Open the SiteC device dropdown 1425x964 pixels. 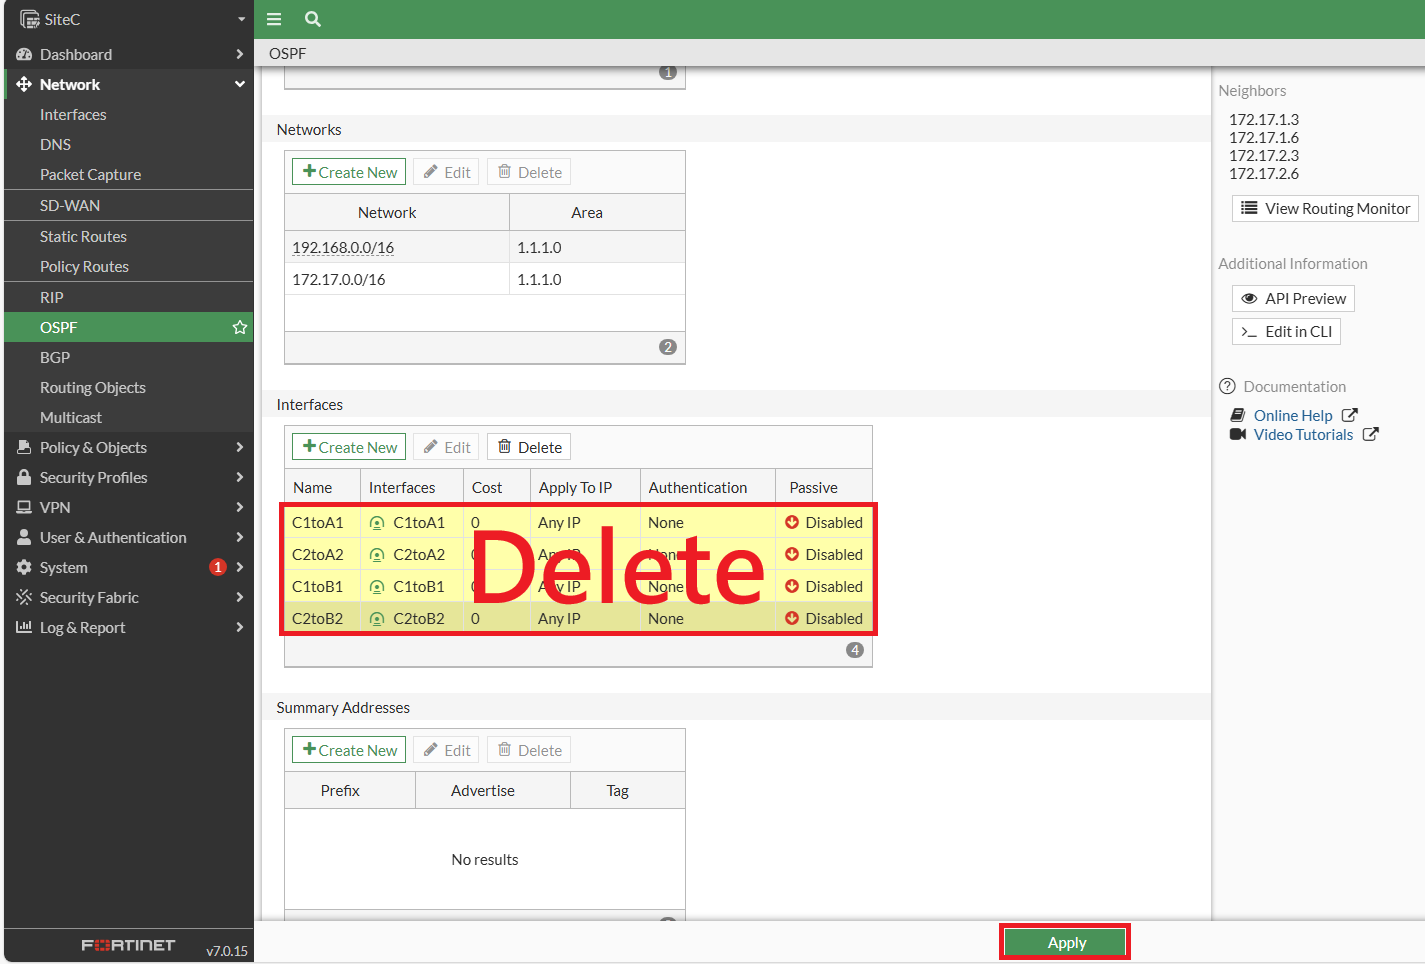(x=241, y=19)
